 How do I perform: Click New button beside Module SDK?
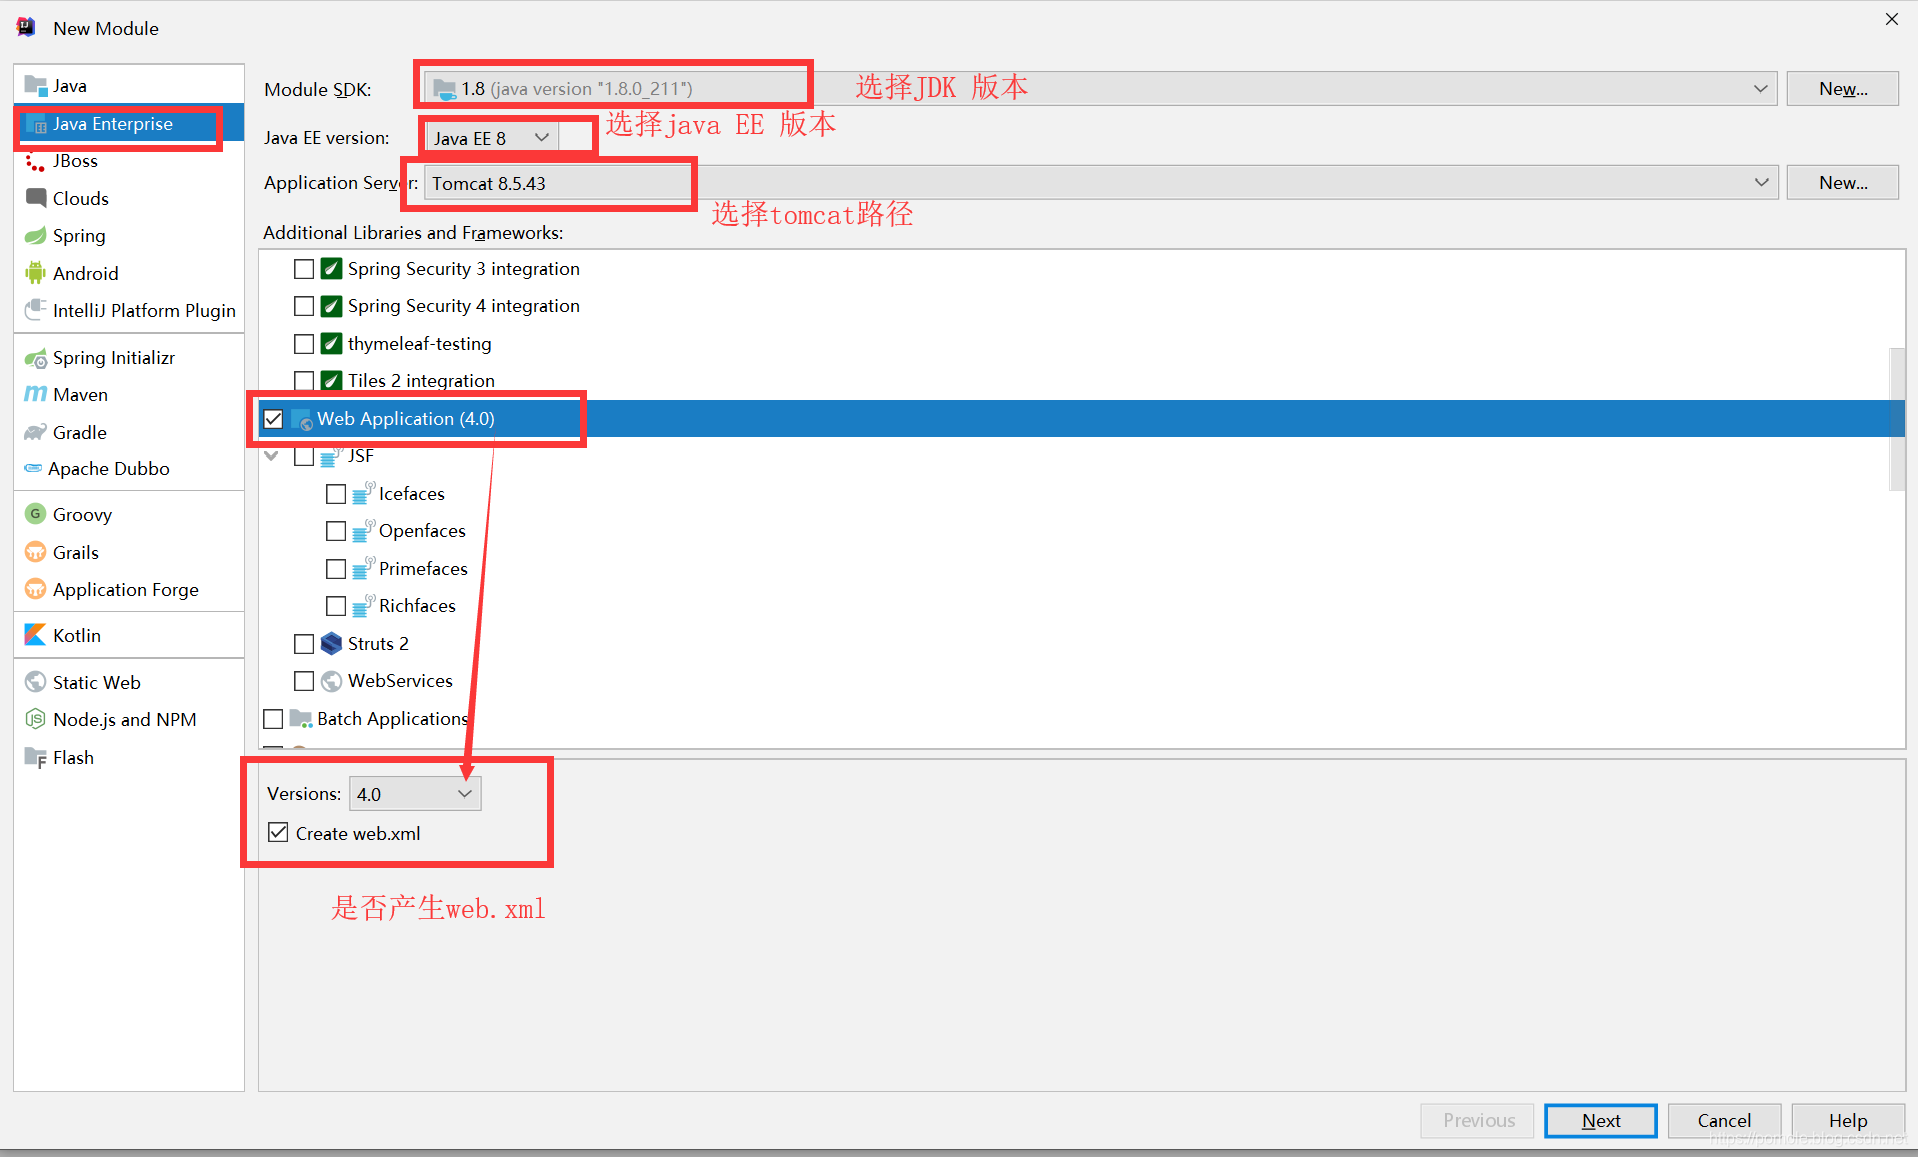[1842, 88]
